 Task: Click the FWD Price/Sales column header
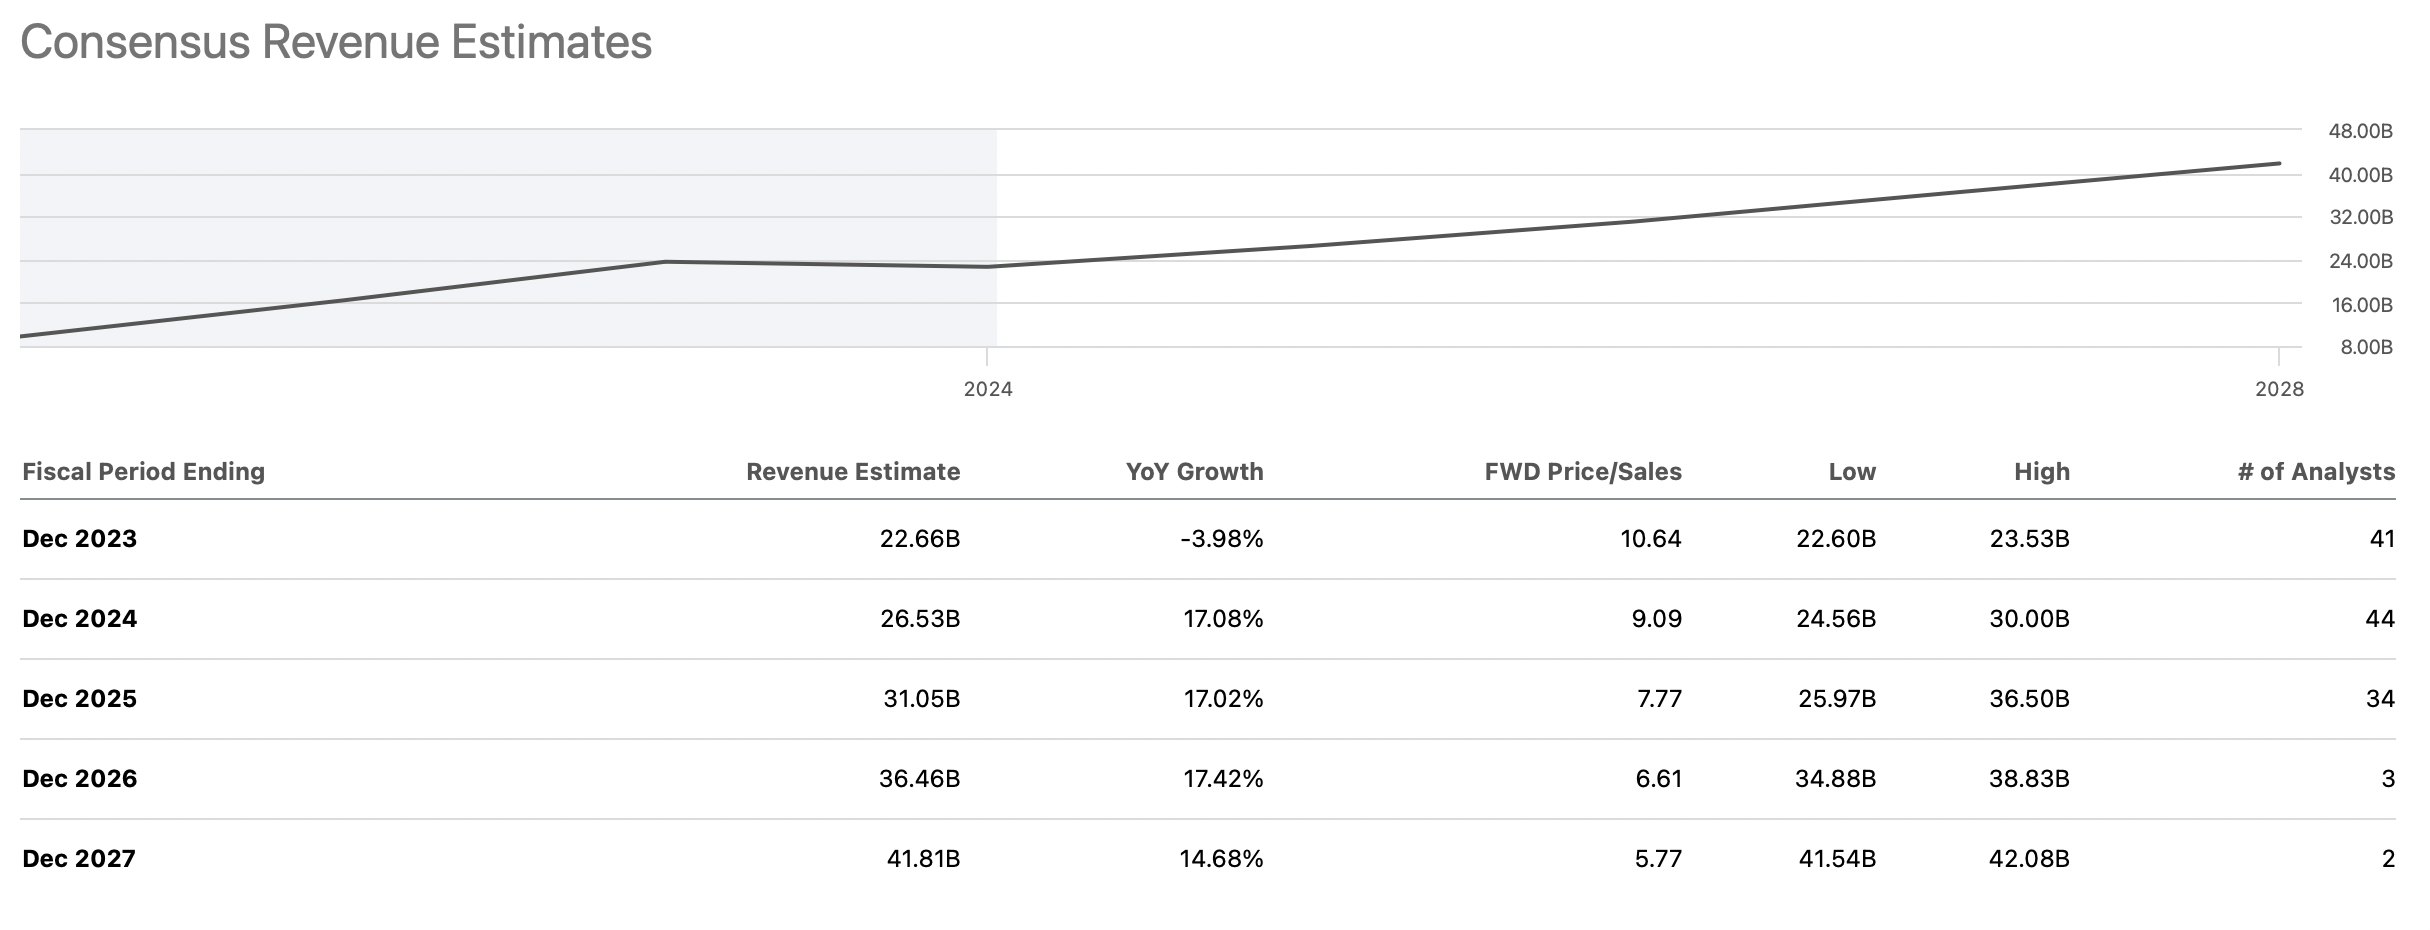[1582, 472]
